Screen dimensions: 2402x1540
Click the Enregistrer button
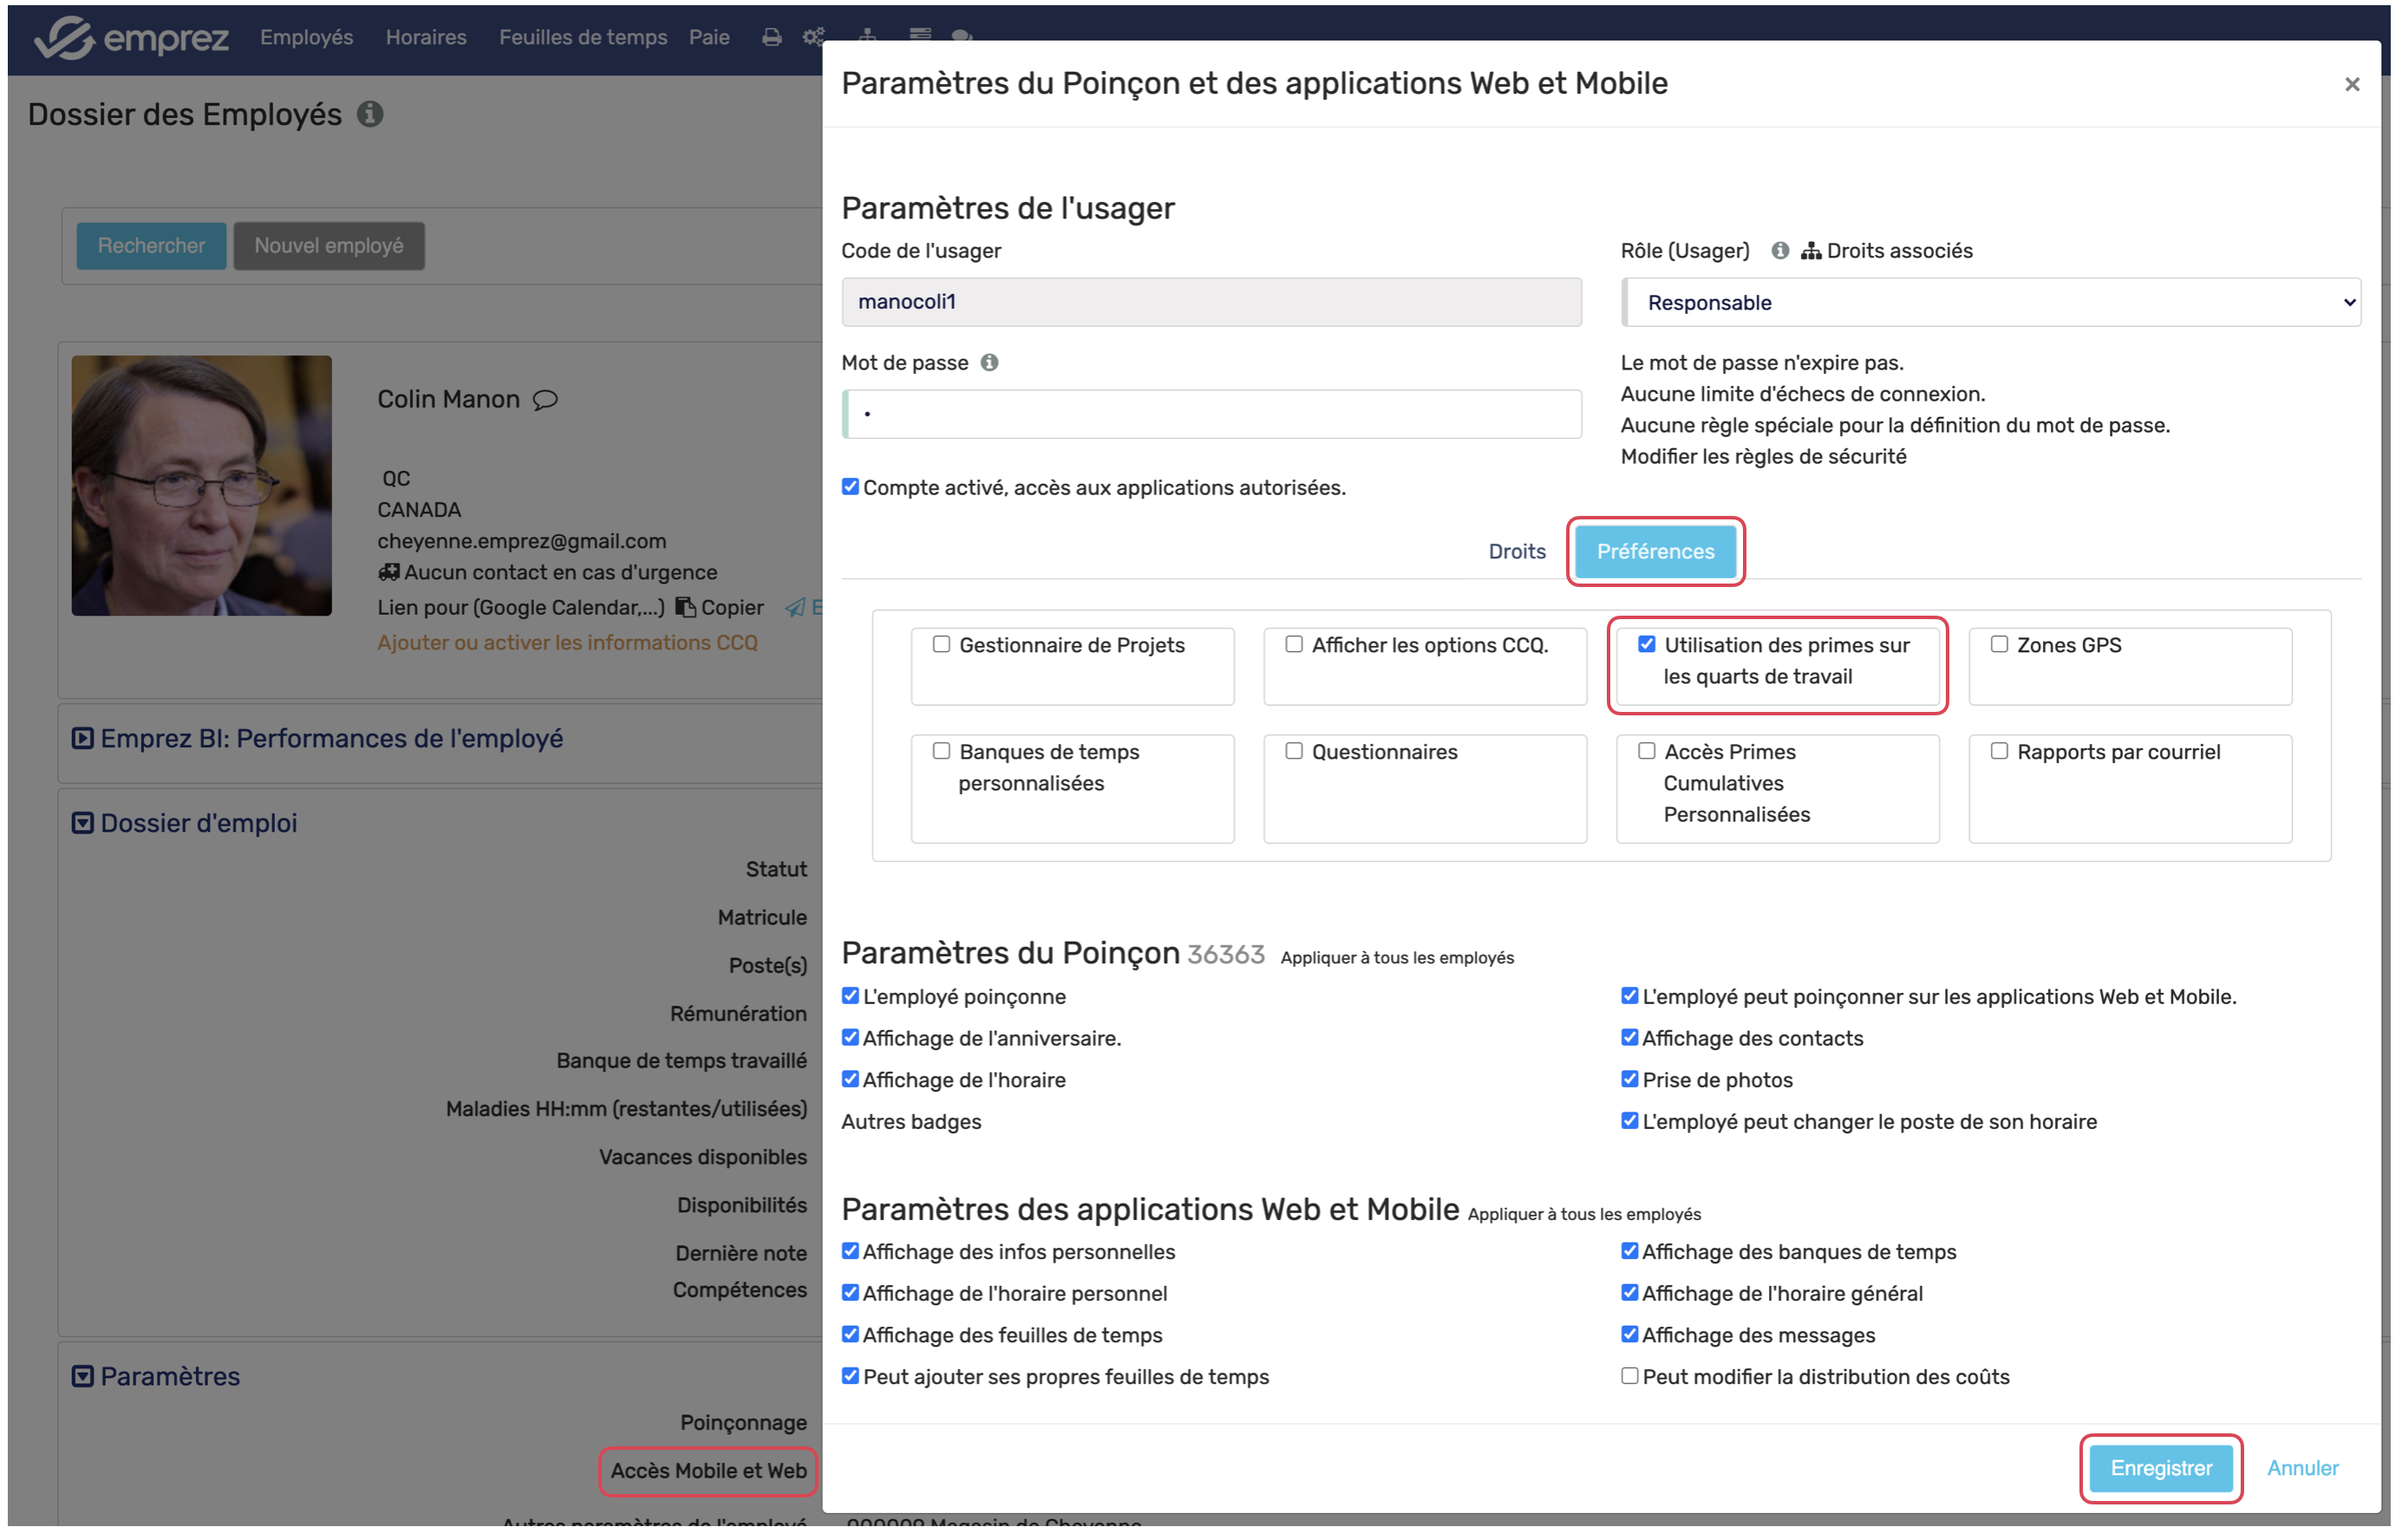pos(2161,1469)
